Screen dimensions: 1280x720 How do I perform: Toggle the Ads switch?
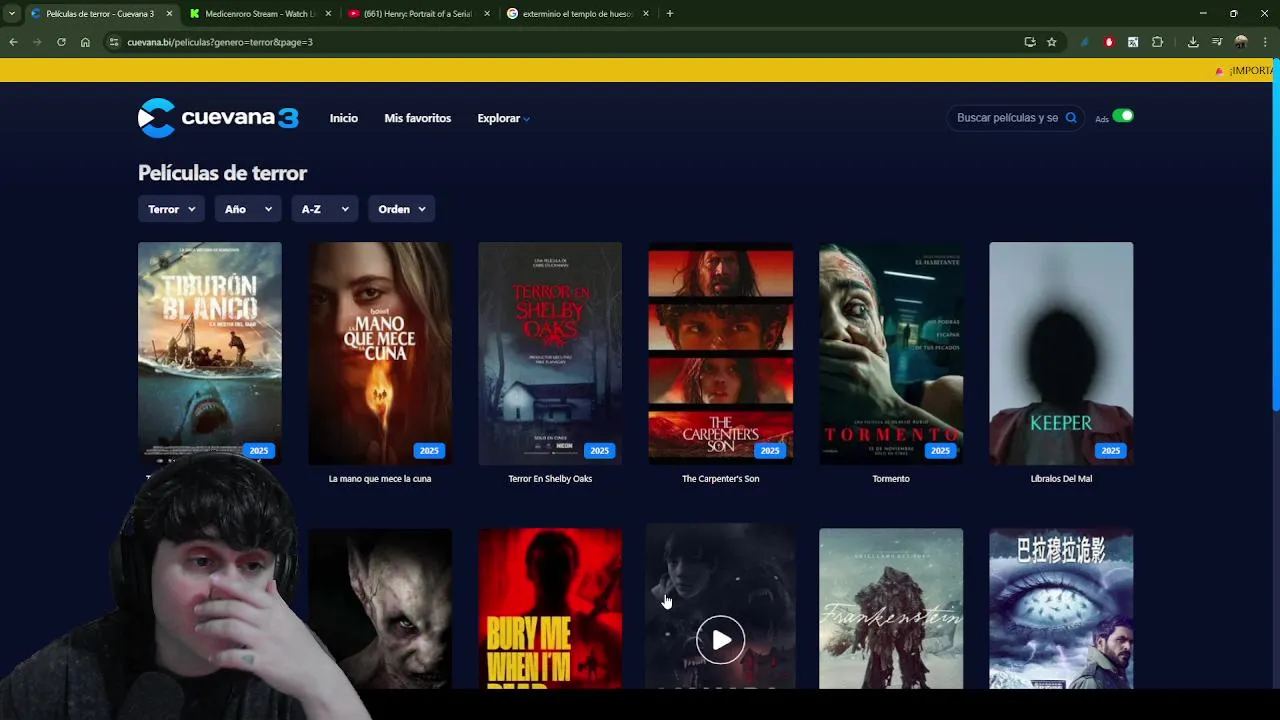pyautogui.click(x=1123, y=116)
